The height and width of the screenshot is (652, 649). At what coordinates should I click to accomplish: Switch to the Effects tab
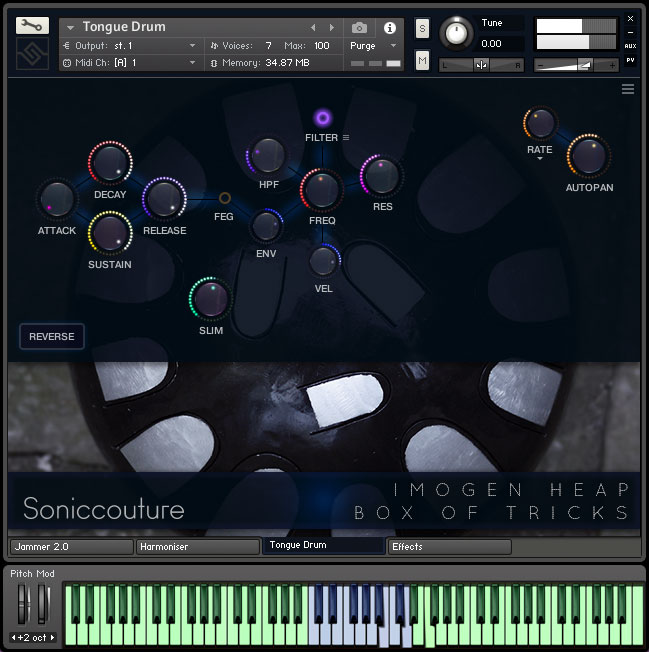(x=449, y=546)
